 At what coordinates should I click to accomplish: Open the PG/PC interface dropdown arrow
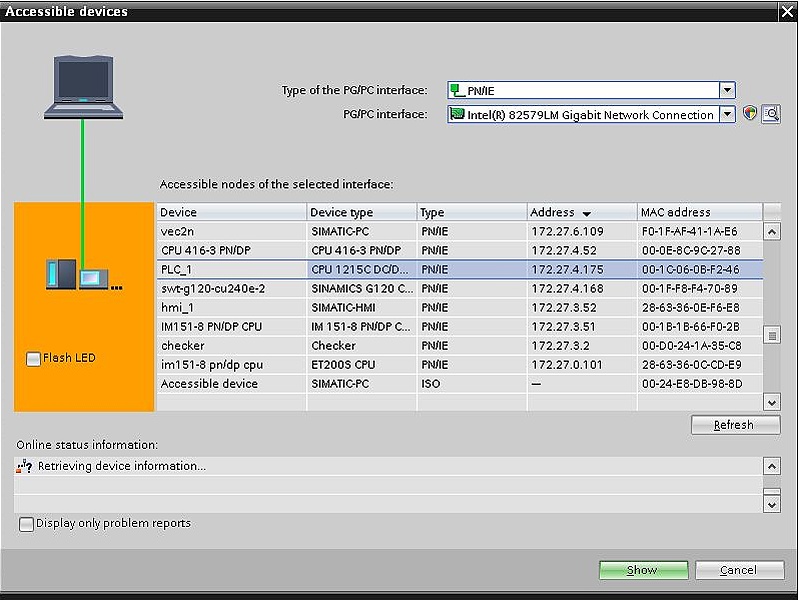click(727, 114)
